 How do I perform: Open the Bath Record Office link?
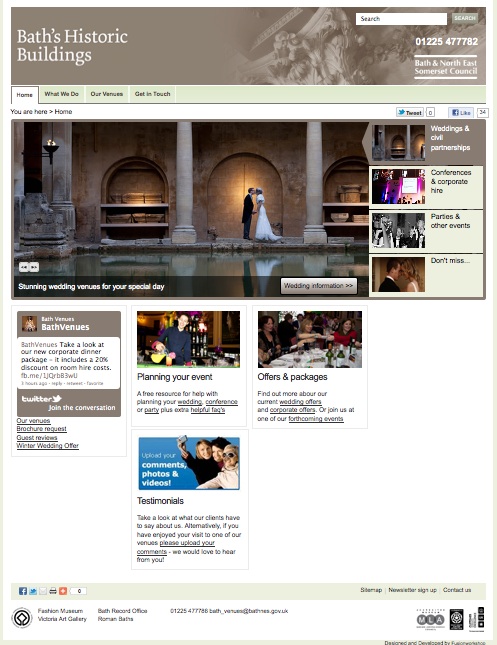pyautogui.click(x=123, y=611)
